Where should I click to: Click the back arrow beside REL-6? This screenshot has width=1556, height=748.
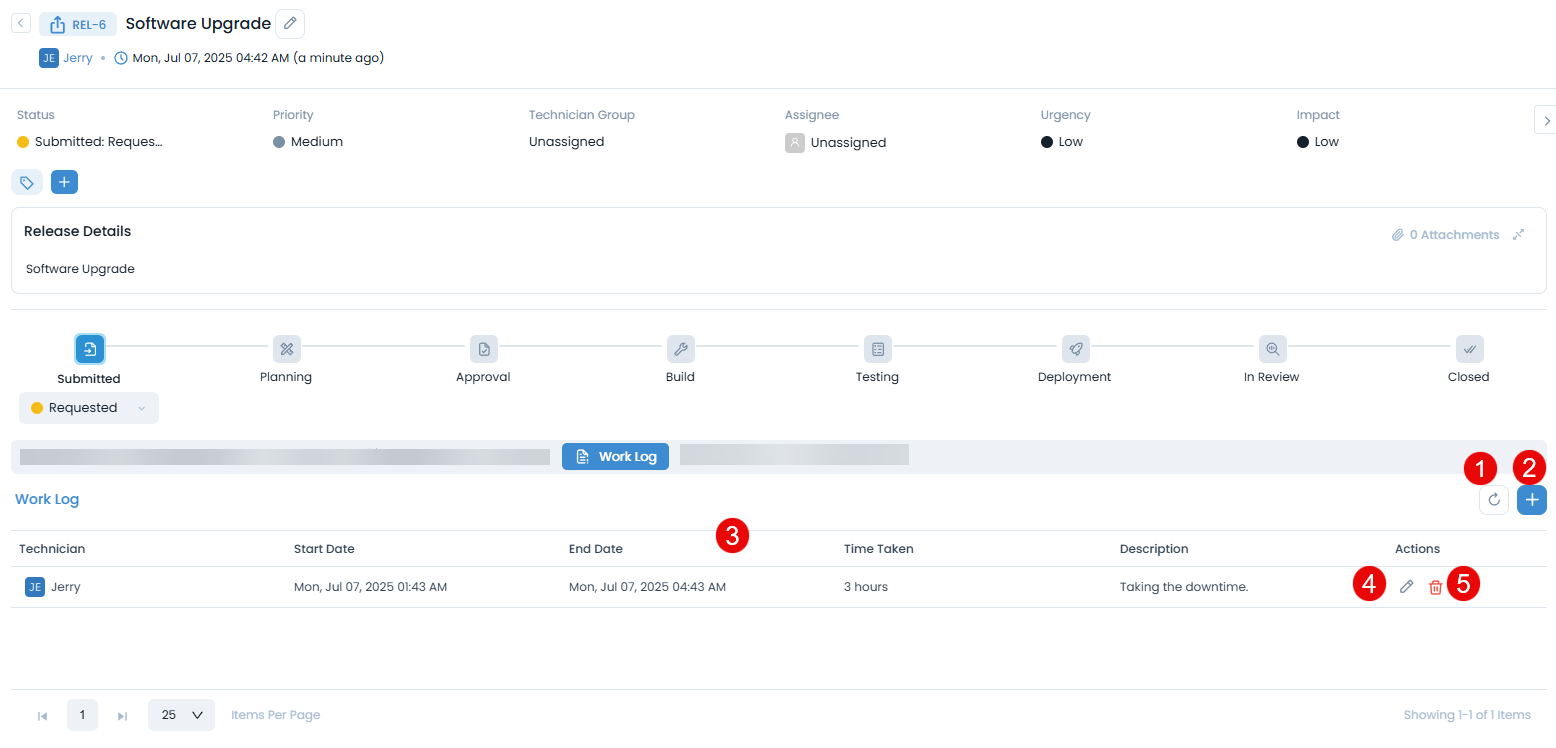coord(21,23)
